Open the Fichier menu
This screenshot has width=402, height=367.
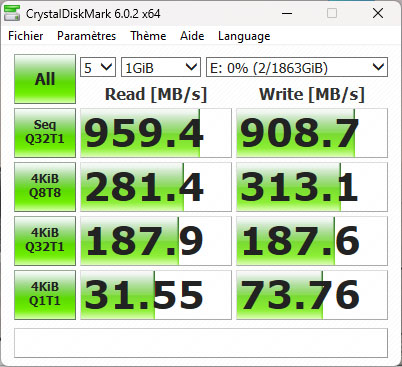(26, 36)
